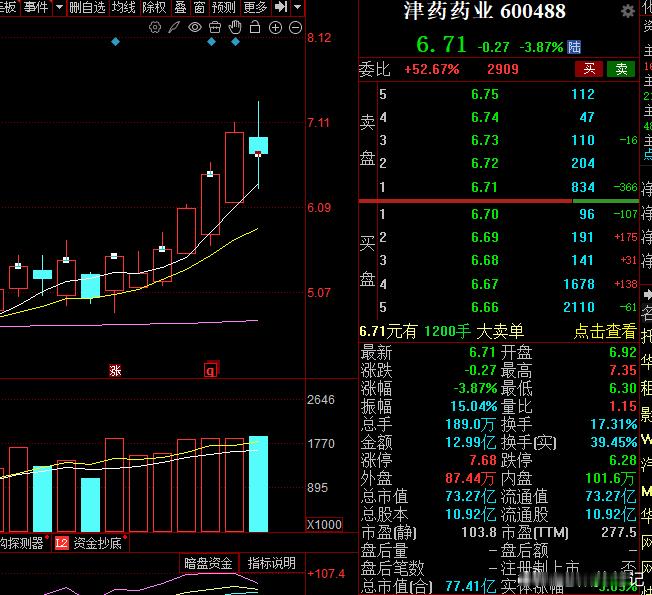Click 删自选 to remove from watchlist
Image resolution: width=652 pixels, height=595 pixels.
(x=87, y=7)
